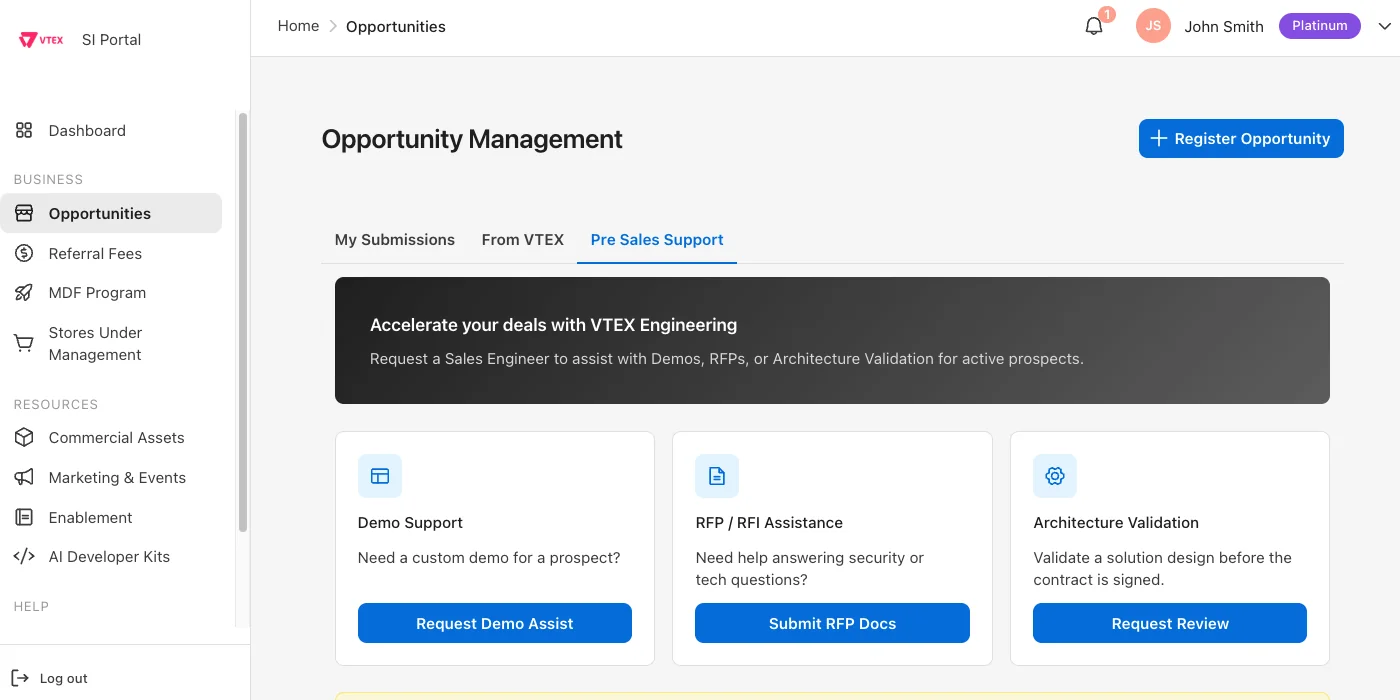The image size is (1400, 700).
Task: Click the RFP / RFI document icon
Action: point(717,476)
